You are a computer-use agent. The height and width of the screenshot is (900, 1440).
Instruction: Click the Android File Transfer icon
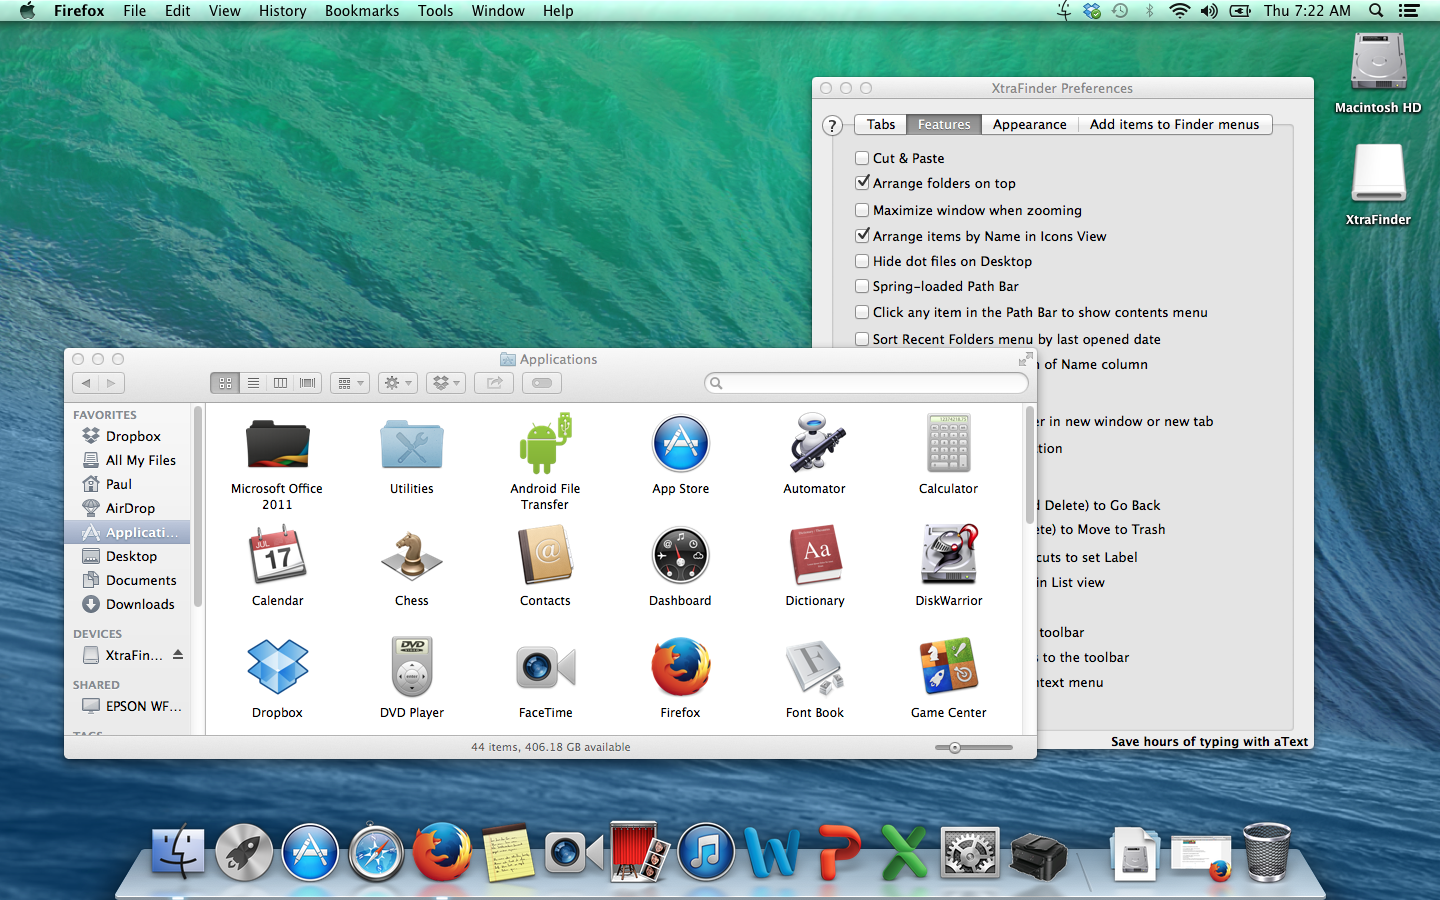[545, 445]
